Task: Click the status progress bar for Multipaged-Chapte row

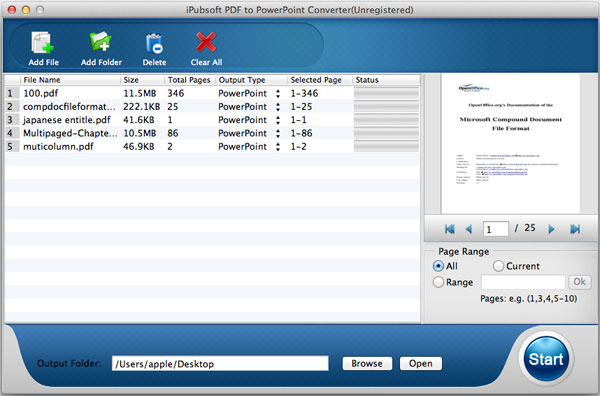Action: coord(386,134)
